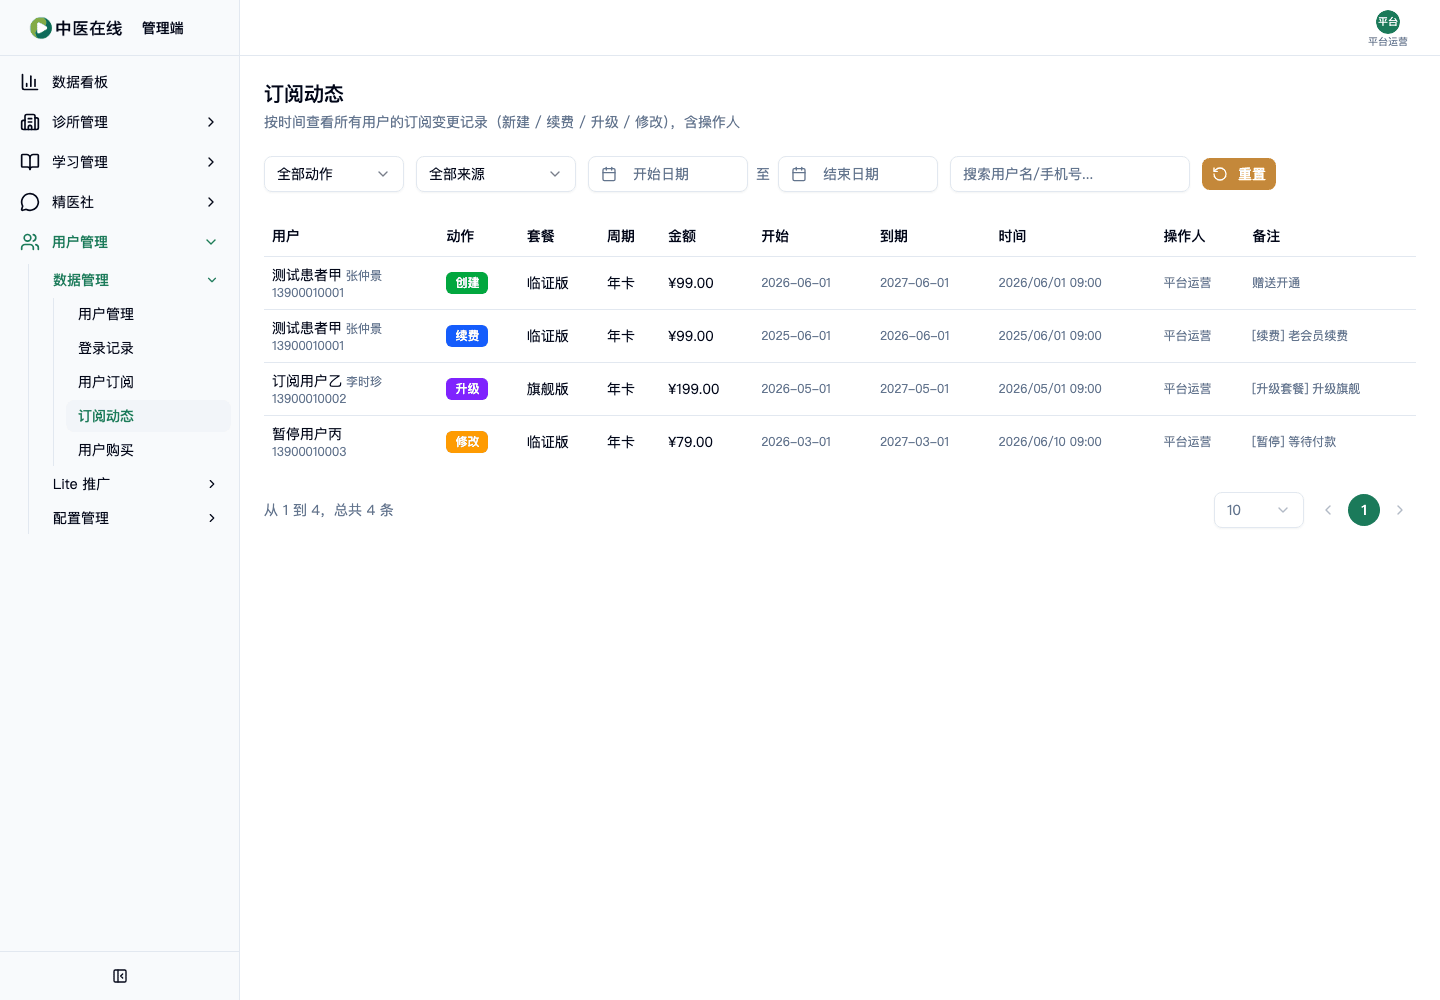Open the 全部动作 dropdown
This screenshot has width=1440, height=1000.
(x=334, y=174)
